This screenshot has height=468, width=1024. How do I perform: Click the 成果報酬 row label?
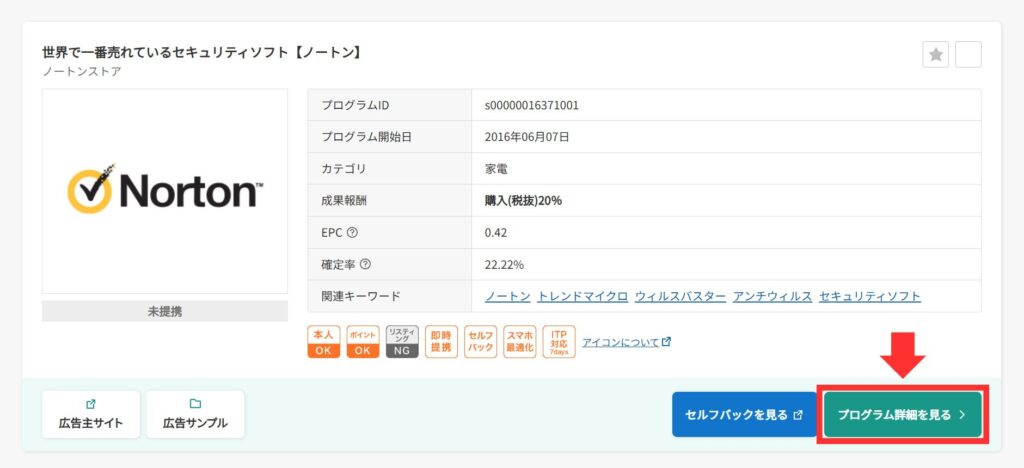[x=344, y=201]
